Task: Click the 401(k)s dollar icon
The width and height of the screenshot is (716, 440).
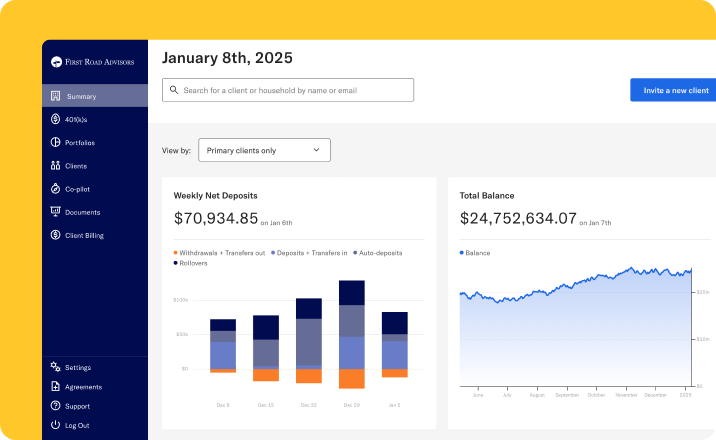Action: coord(55,119)
